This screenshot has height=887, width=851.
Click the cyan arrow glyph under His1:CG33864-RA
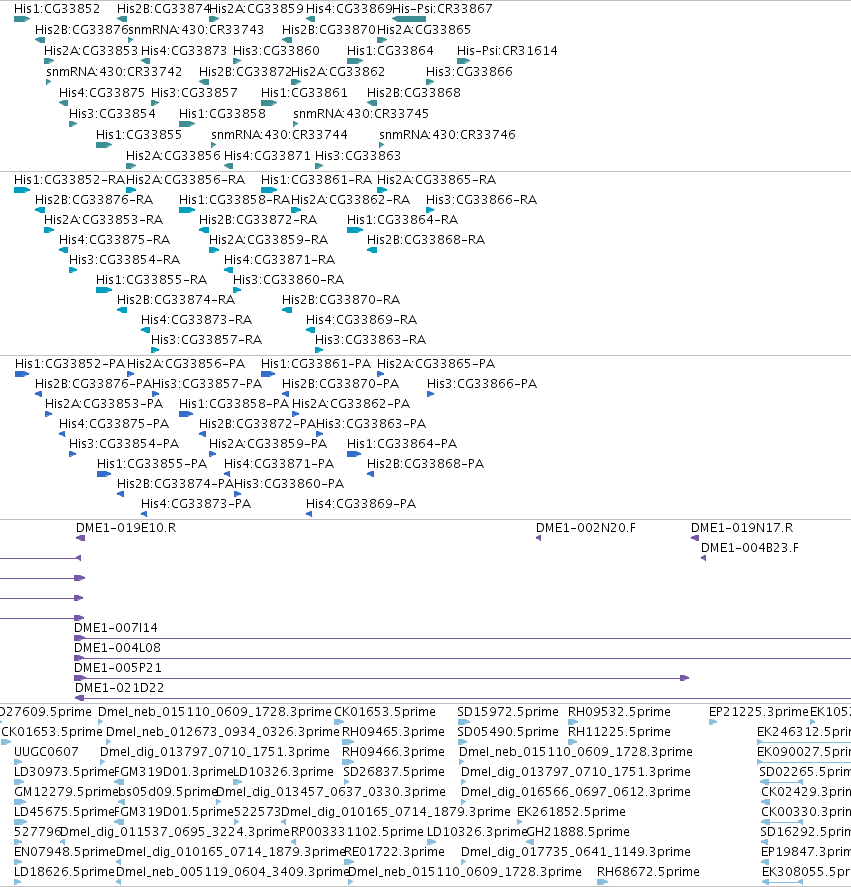(355, 230)
